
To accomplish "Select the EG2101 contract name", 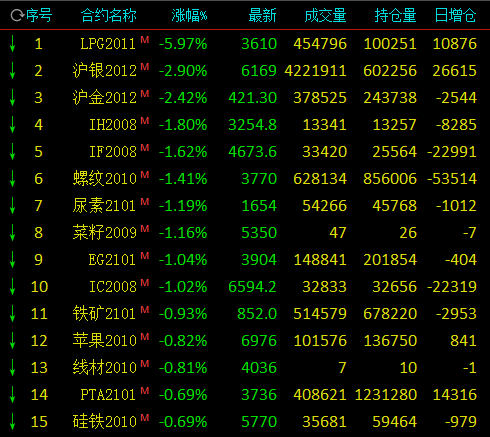I will coord(112,260).
